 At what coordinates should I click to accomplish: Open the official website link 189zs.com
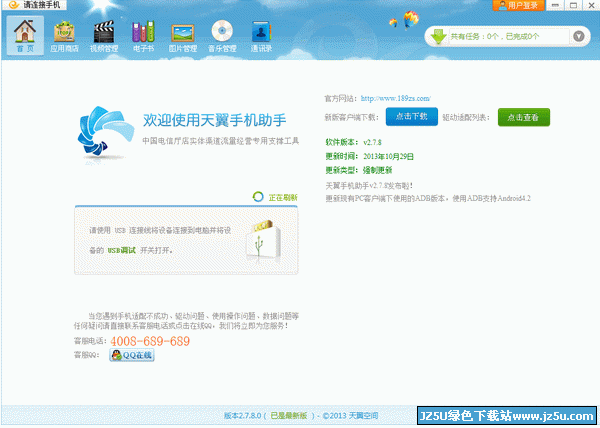tap(396, 99)
